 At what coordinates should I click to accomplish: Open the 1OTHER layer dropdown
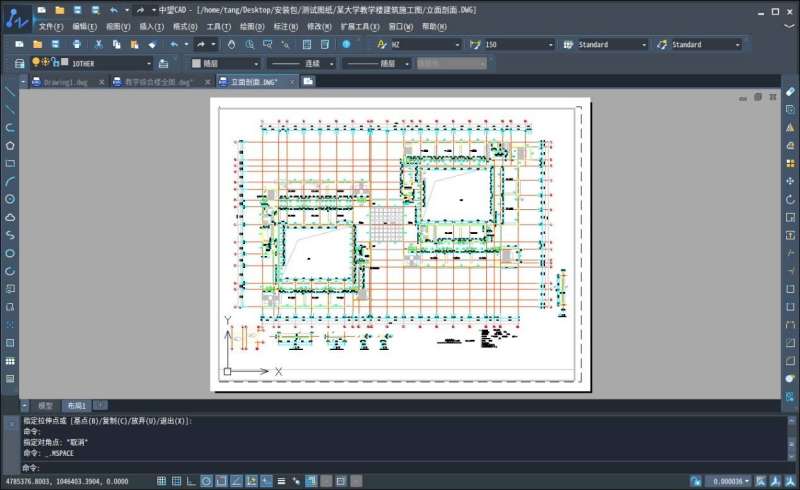click(x=110, y=63)
